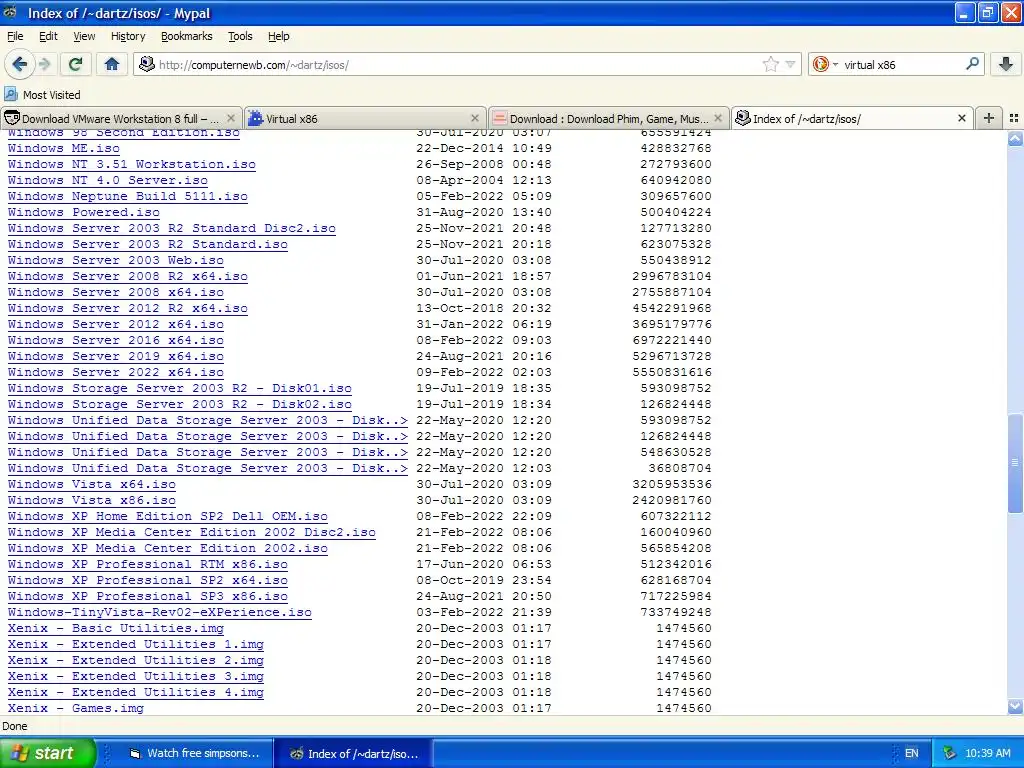
Task: Download Windows ME.iso
Action: pyautogui.click(x=64, y=148)
